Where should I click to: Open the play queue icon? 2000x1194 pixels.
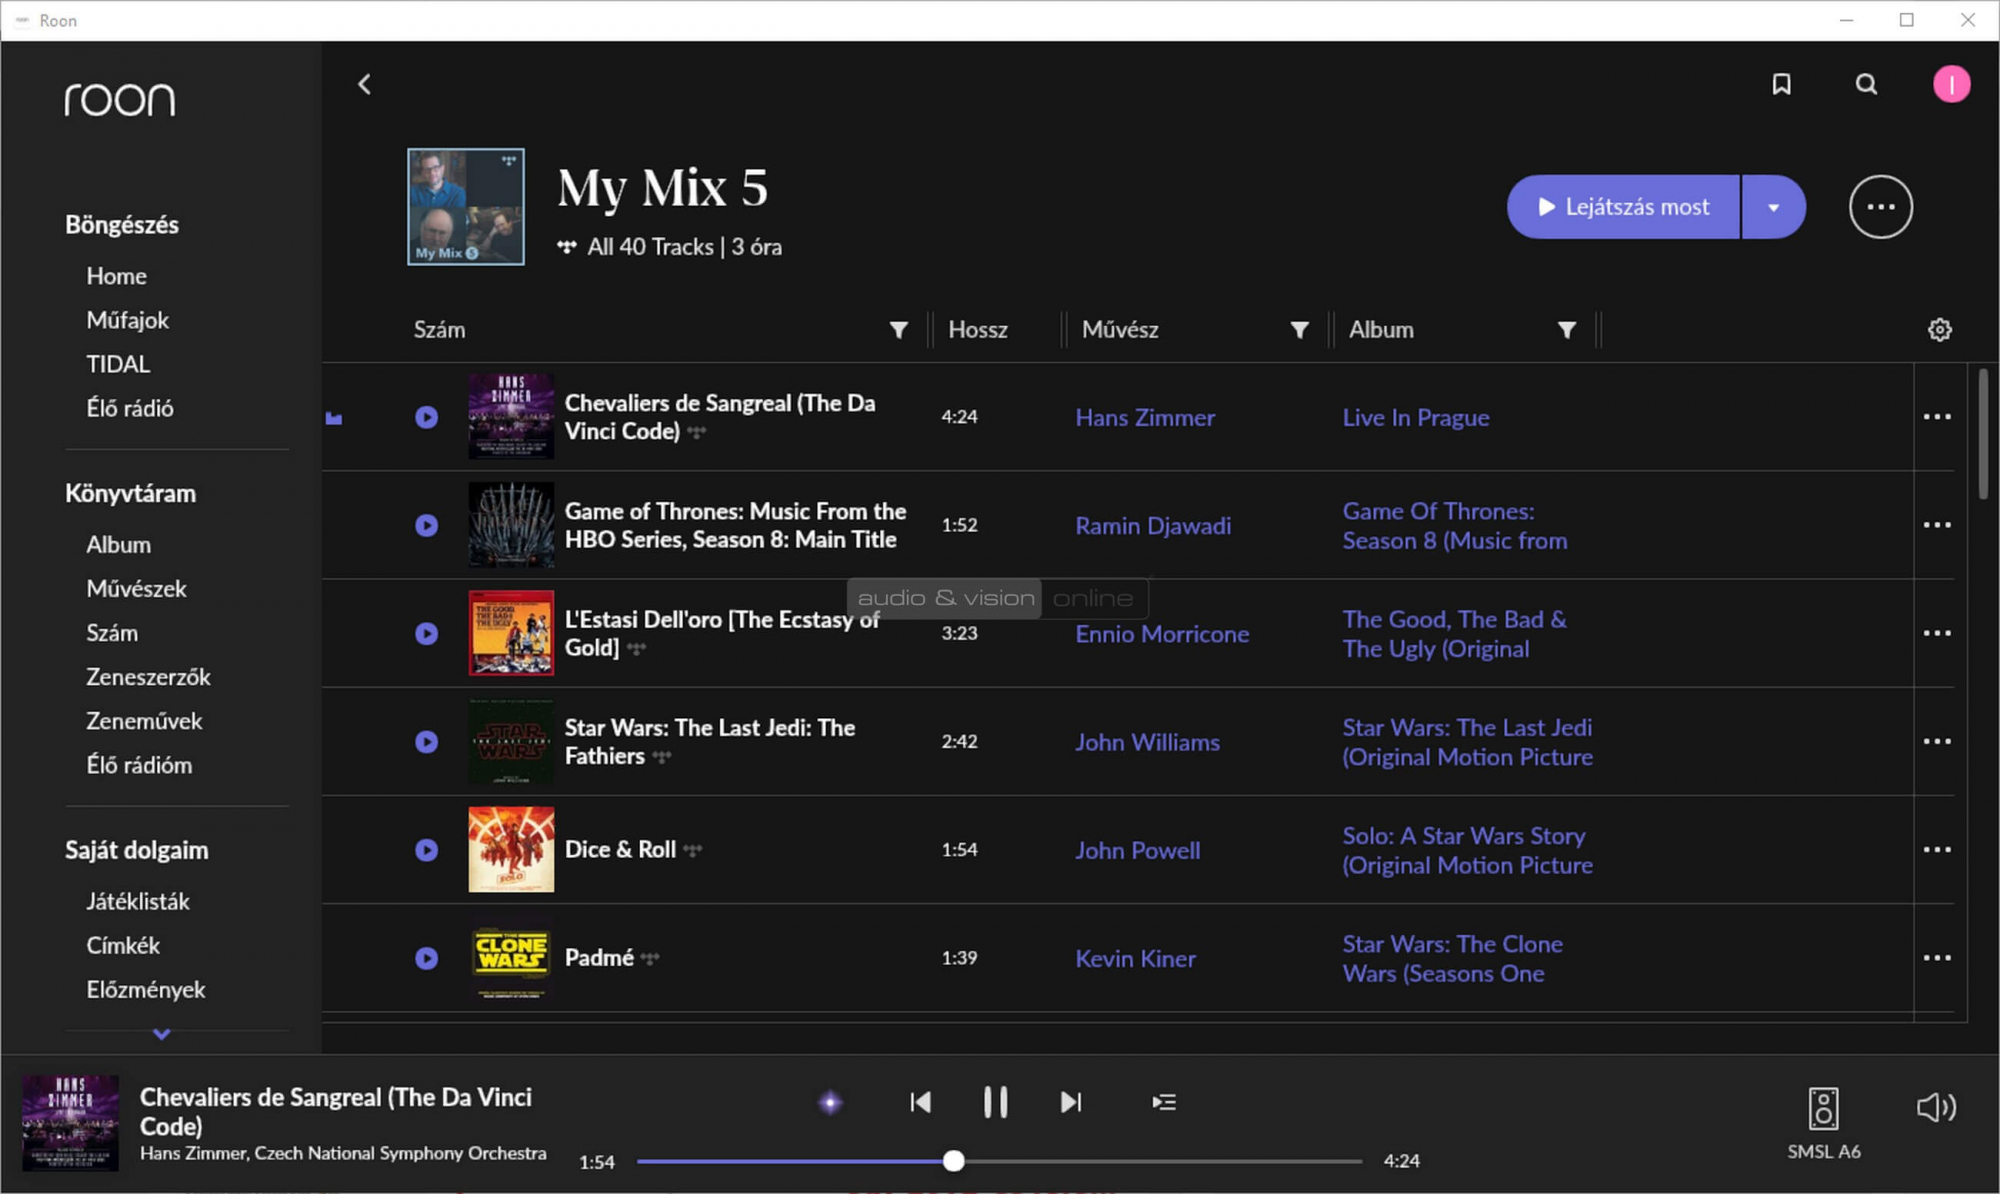(1164, 1102)
